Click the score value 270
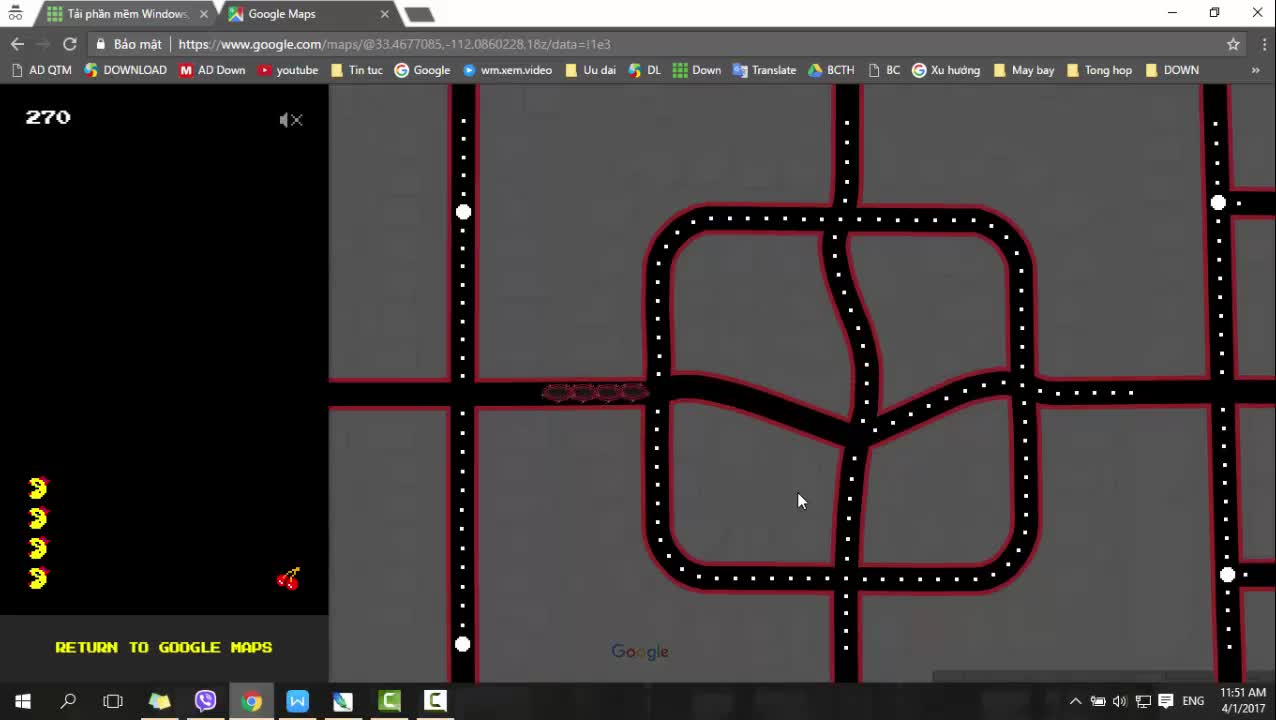The image size is (1276, 720). 48,117
